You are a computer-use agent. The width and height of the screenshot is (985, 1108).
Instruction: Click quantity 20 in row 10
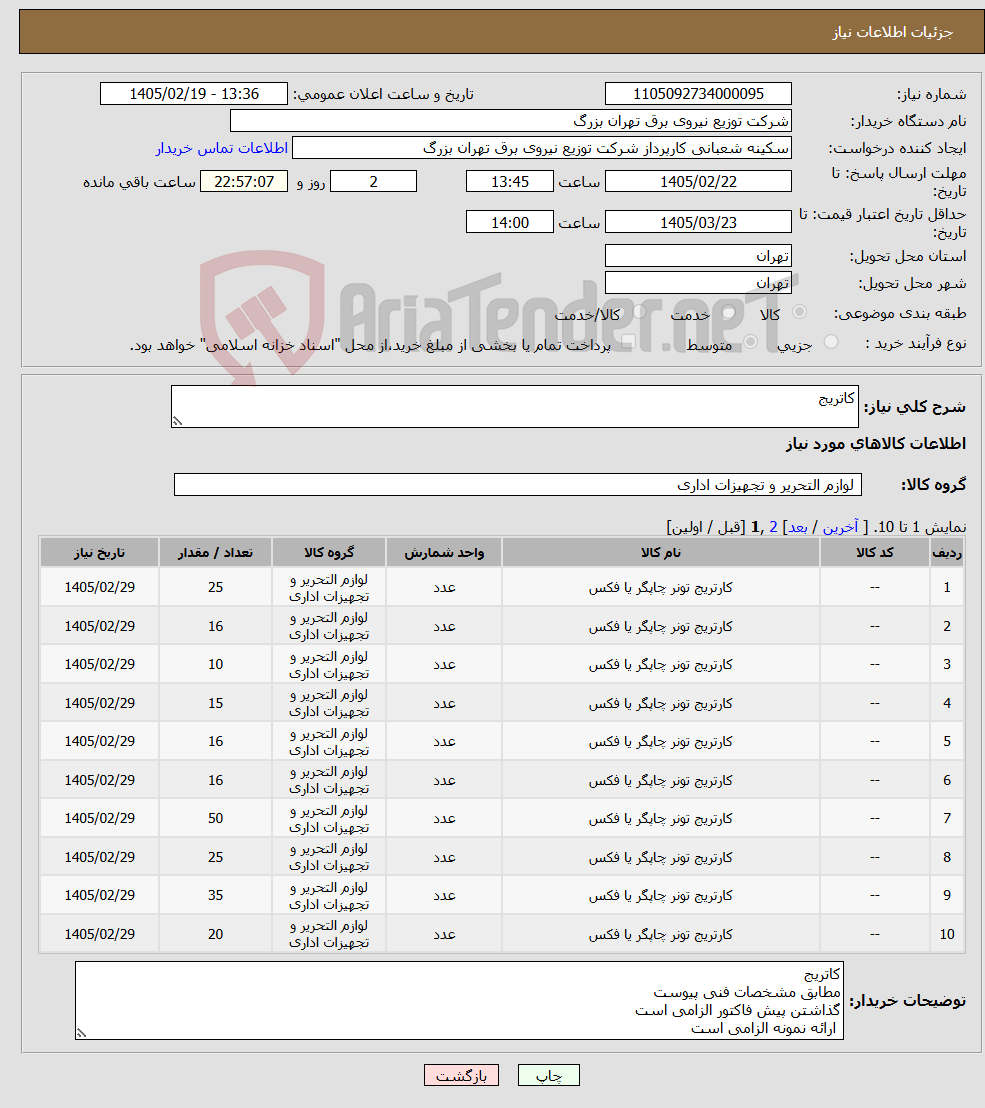click(x=216, y=934)
